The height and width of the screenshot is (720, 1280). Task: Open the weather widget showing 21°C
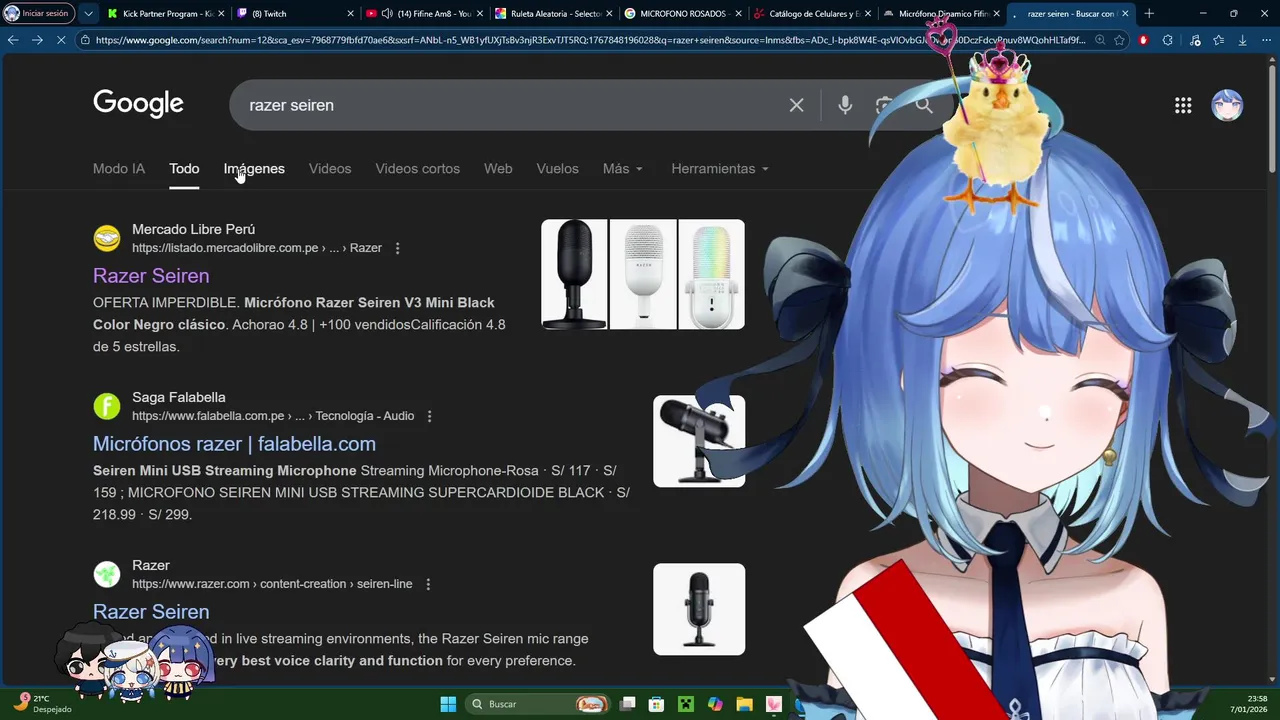click(40, 704)
